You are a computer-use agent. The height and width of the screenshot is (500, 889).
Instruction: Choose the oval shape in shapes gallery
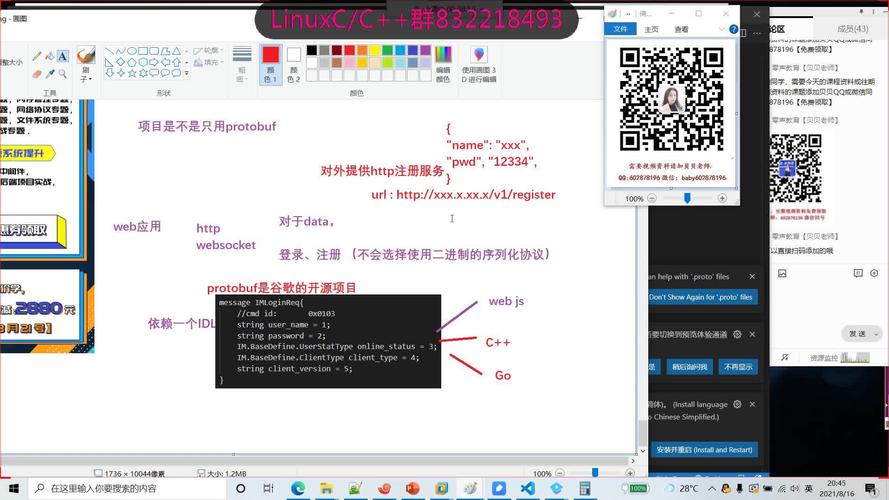point(132,51)
